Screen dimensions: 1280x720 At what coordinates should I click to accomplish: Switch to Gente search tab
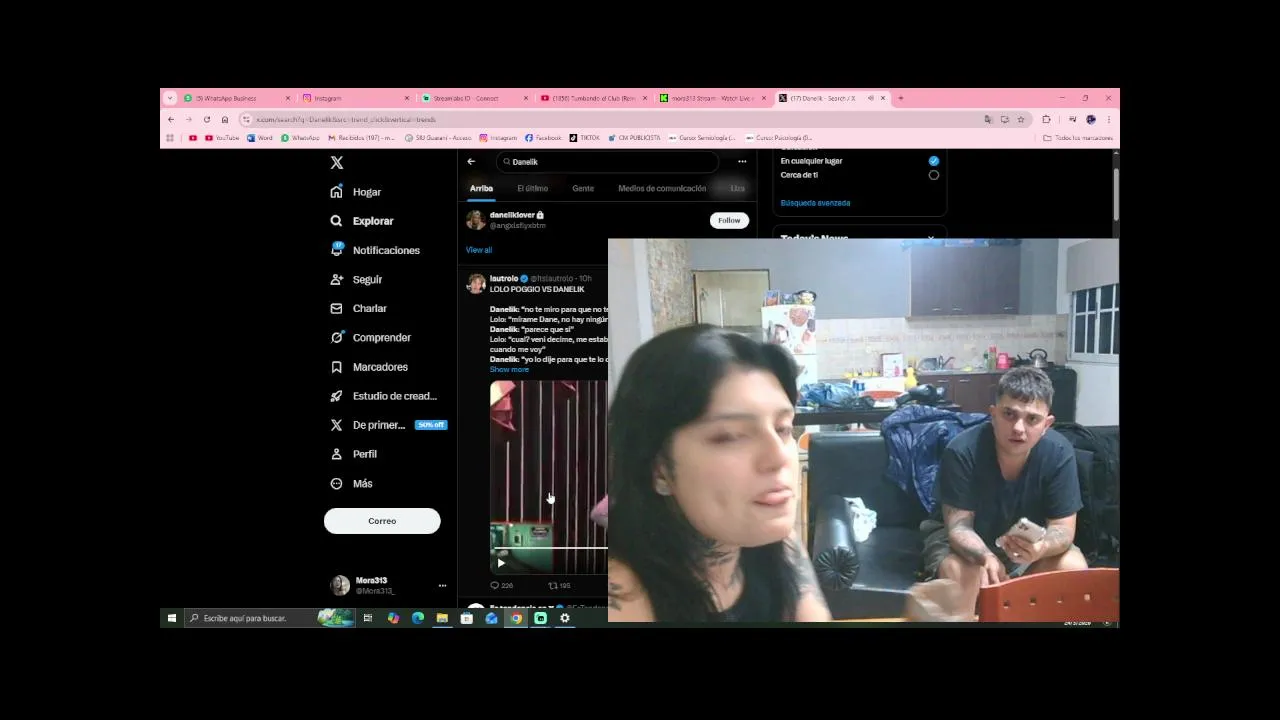[x=583, y=188]
